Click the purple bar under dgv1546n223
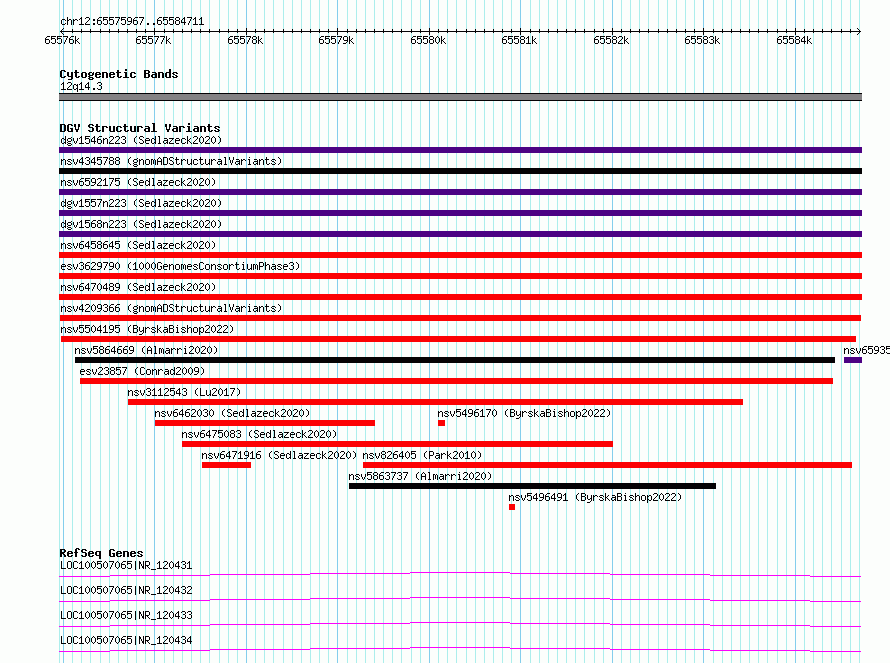The image size is (890, 663). pos(460,150)
